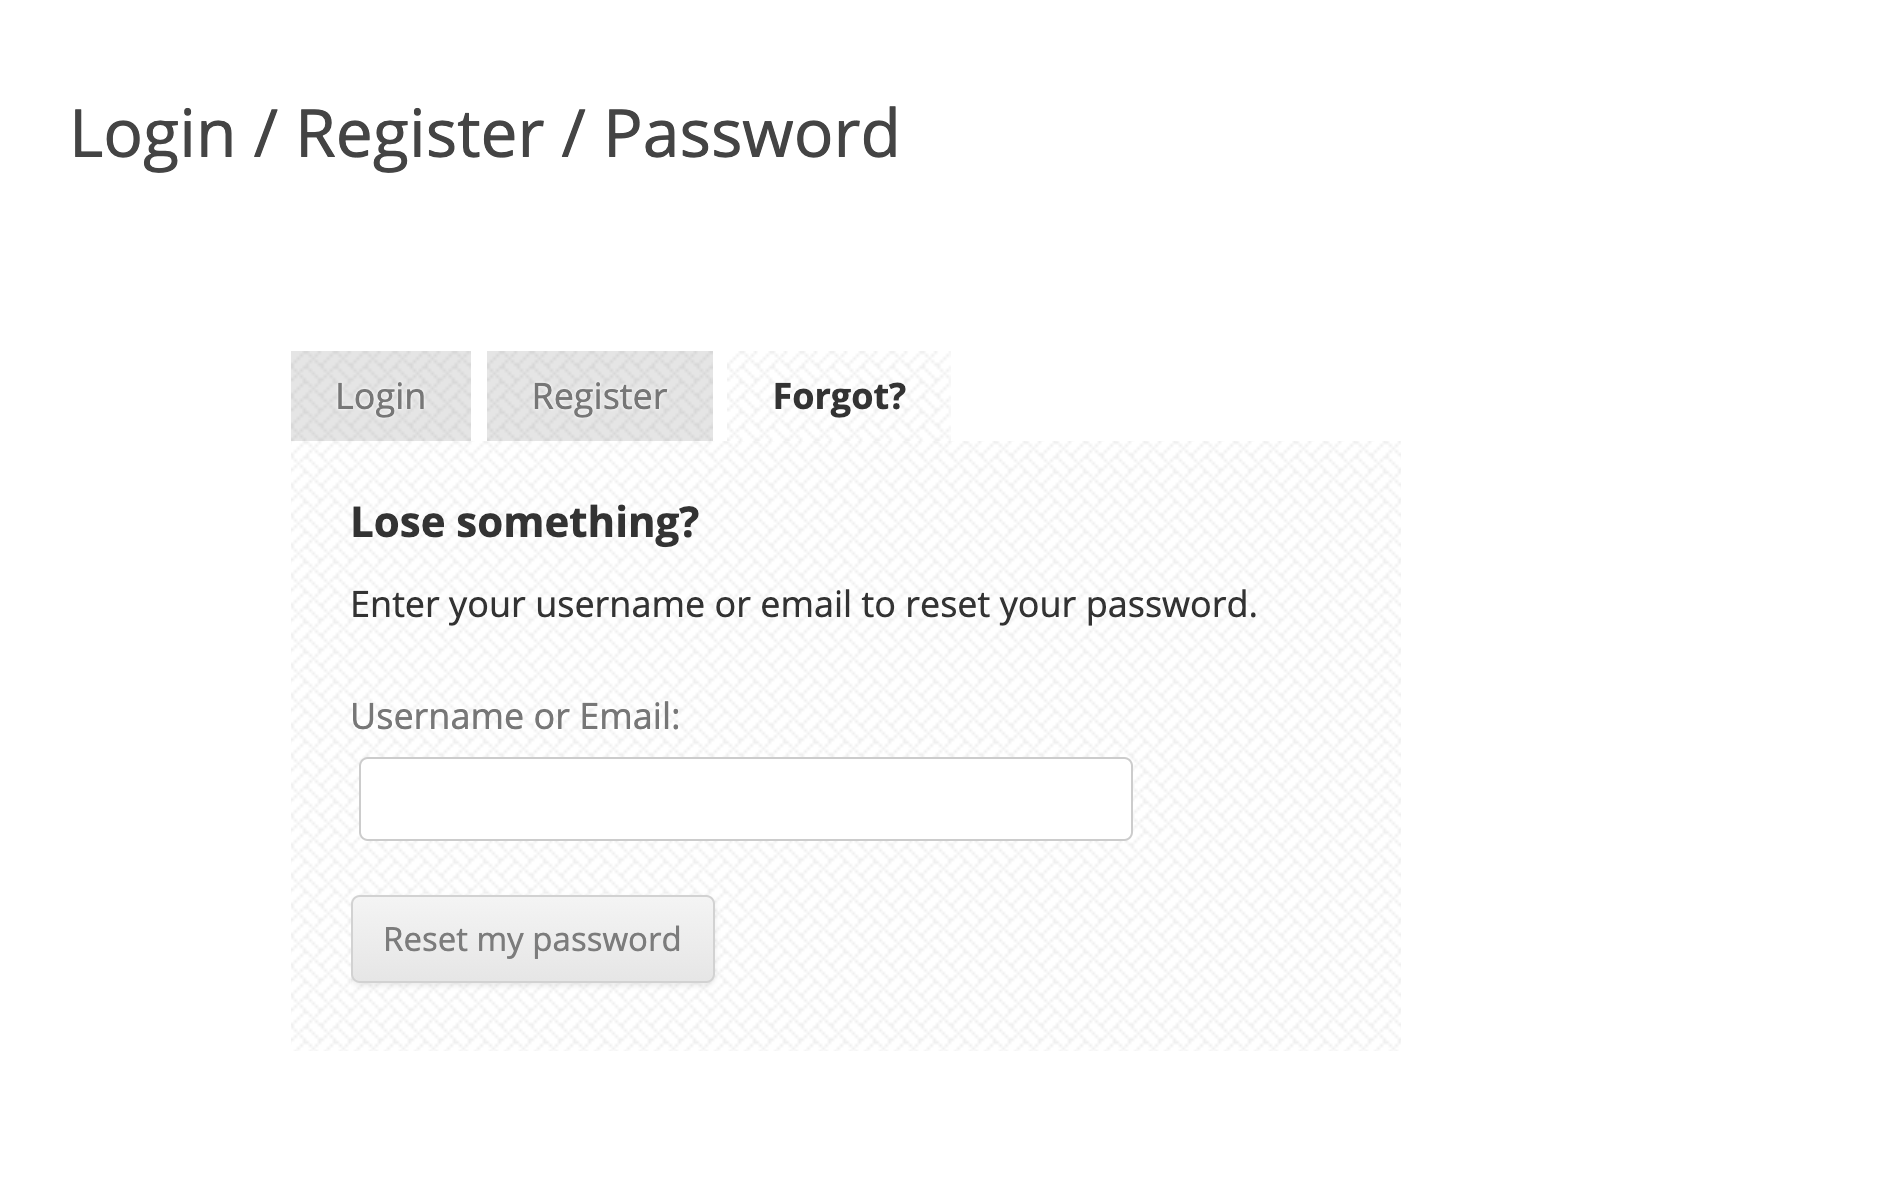Click the reset instructions text
Image resolution: width=1880 pixels, height=1194 pixels.
coord(803,604)
